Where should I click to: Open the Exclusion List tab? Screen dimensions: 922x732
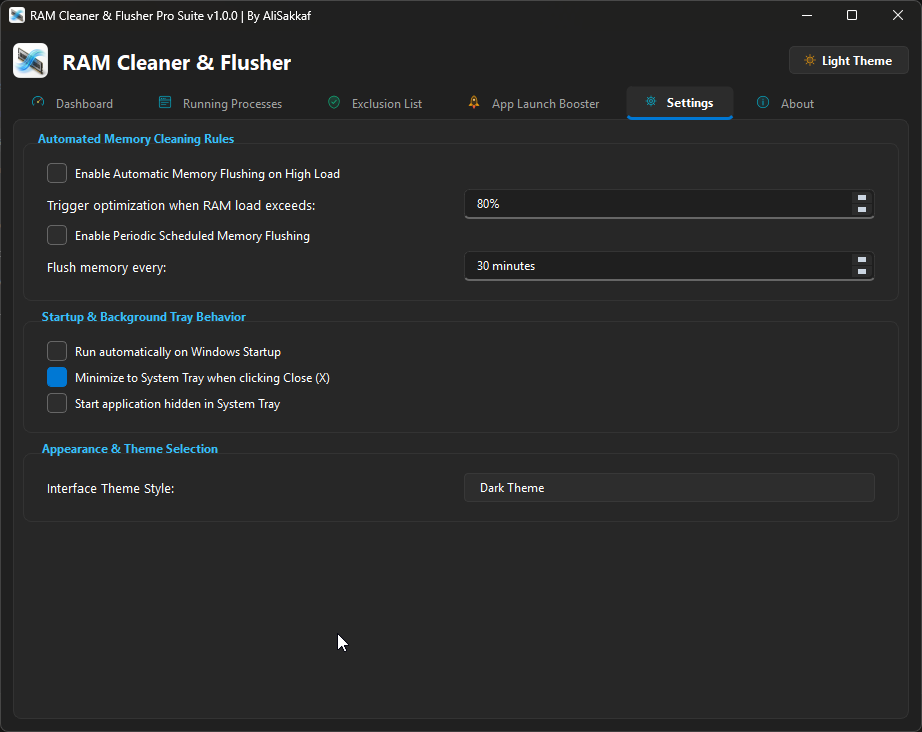click(375, 103)
